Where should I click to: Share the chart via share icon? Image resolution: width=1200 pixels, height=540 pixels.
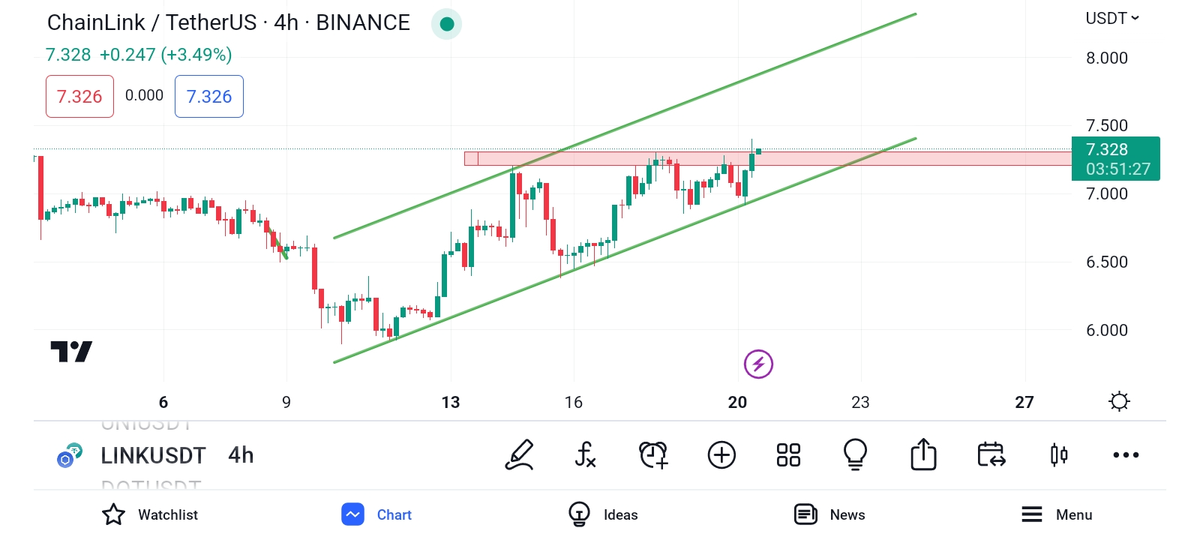pos(923,455)
